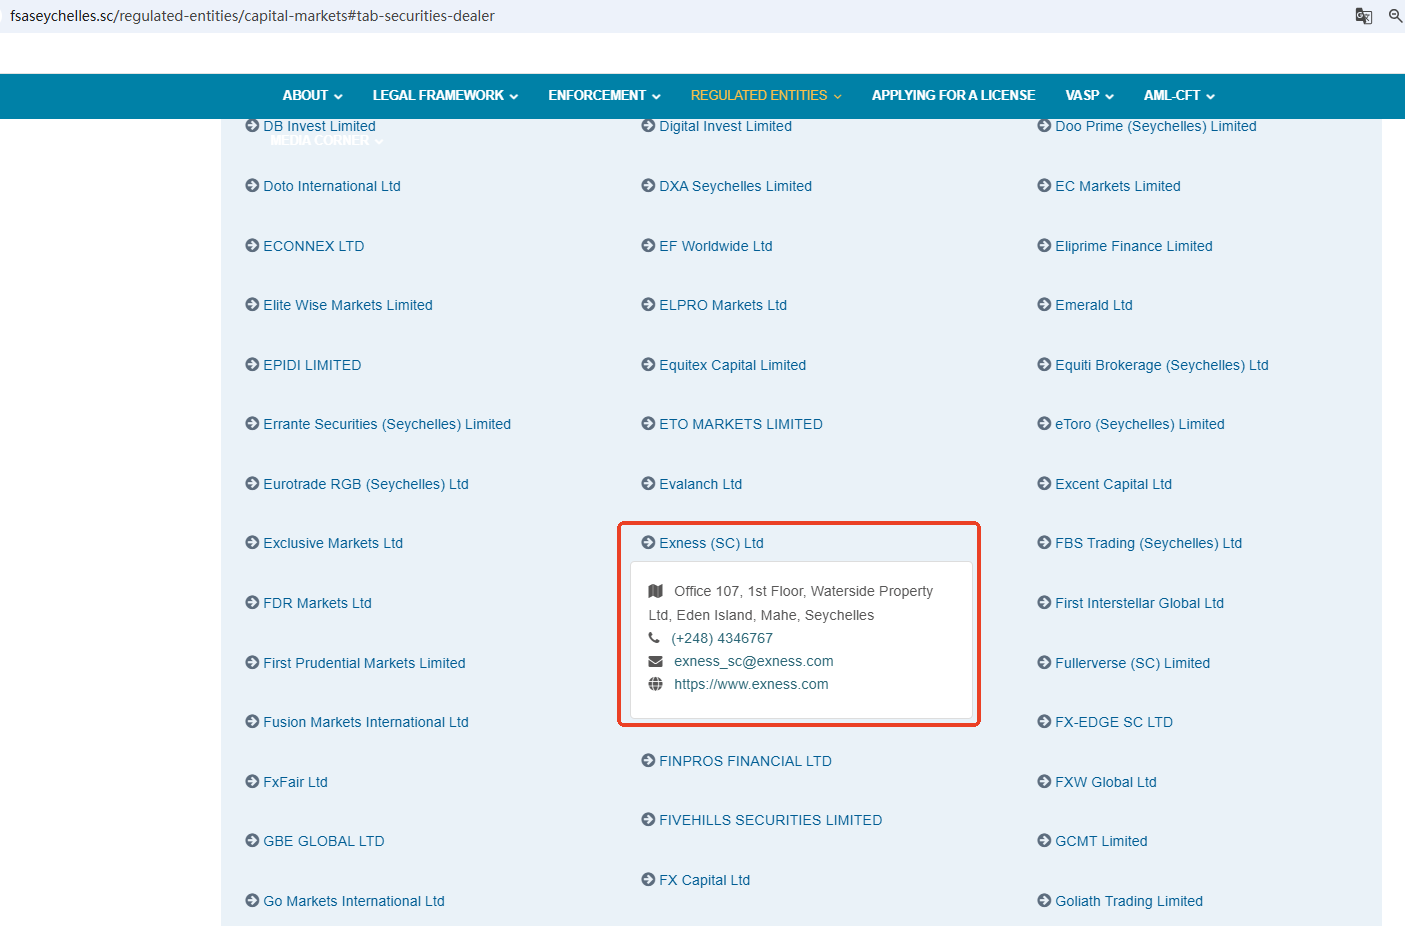Click the envelope icon in Exness details
This screenshot has height=926, width=1405.
point(656,661)
